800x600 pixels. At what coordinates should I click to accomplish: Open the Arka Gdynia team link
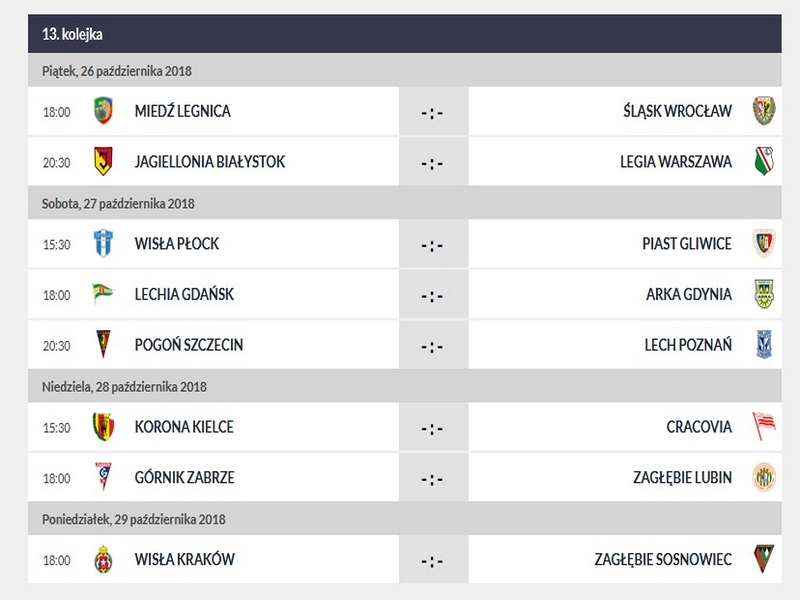[689, 294]
